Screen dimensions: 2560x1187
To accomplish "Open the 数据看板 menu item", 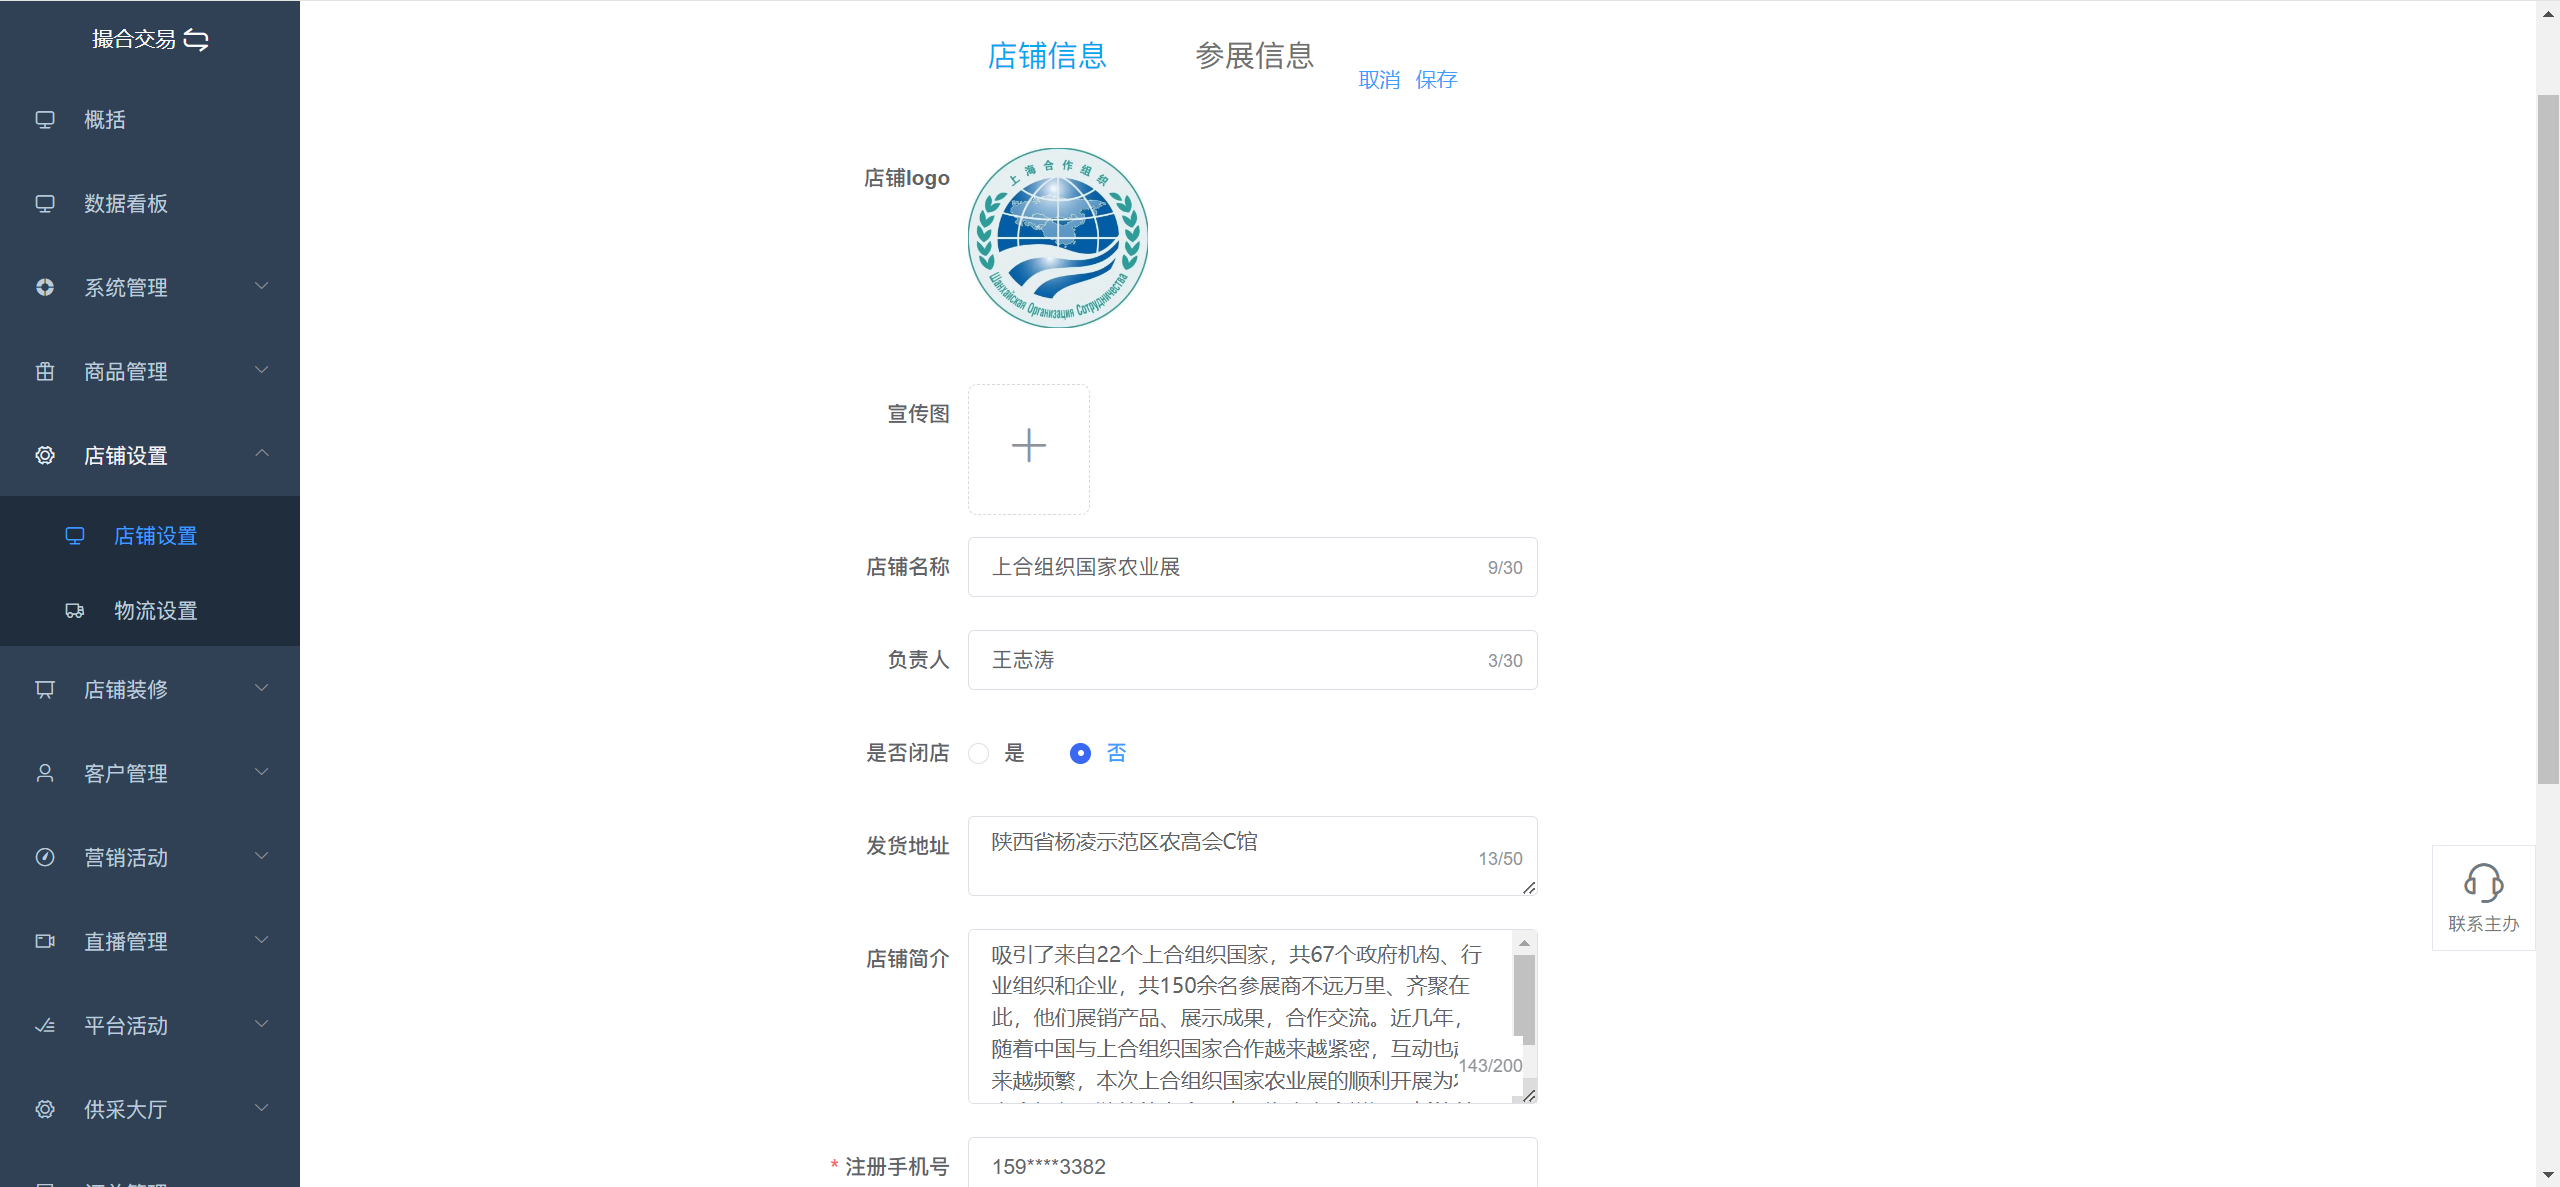I will [x=150, y=204].
